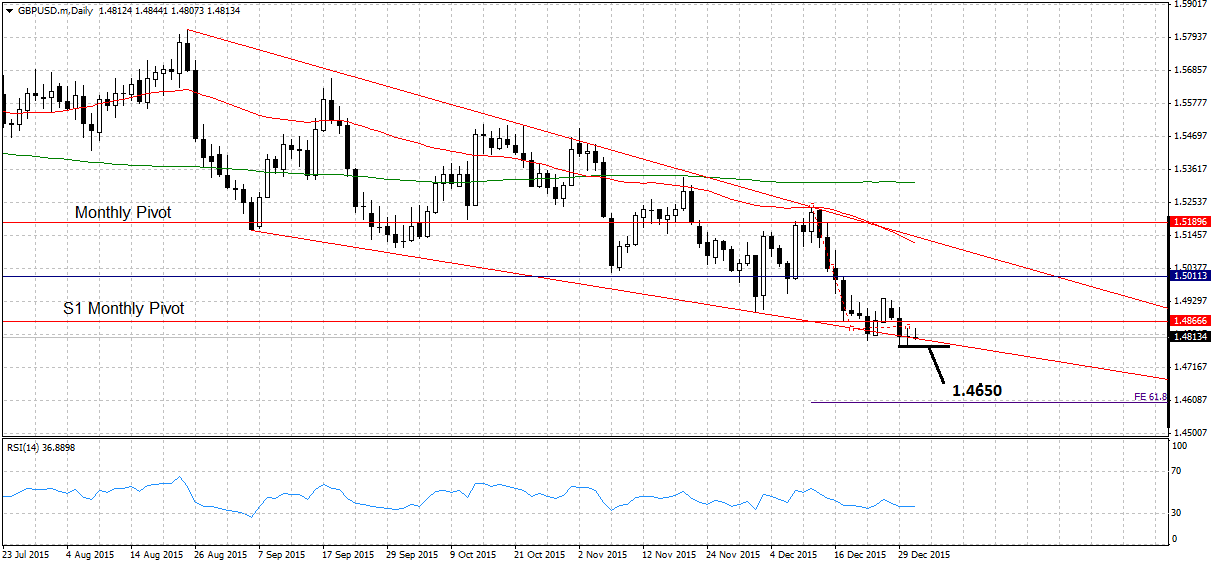The width and height of the screenshot is (1211, 563).
Task: Click the blue 1.50113 price tag
Action: point(1188,275)
